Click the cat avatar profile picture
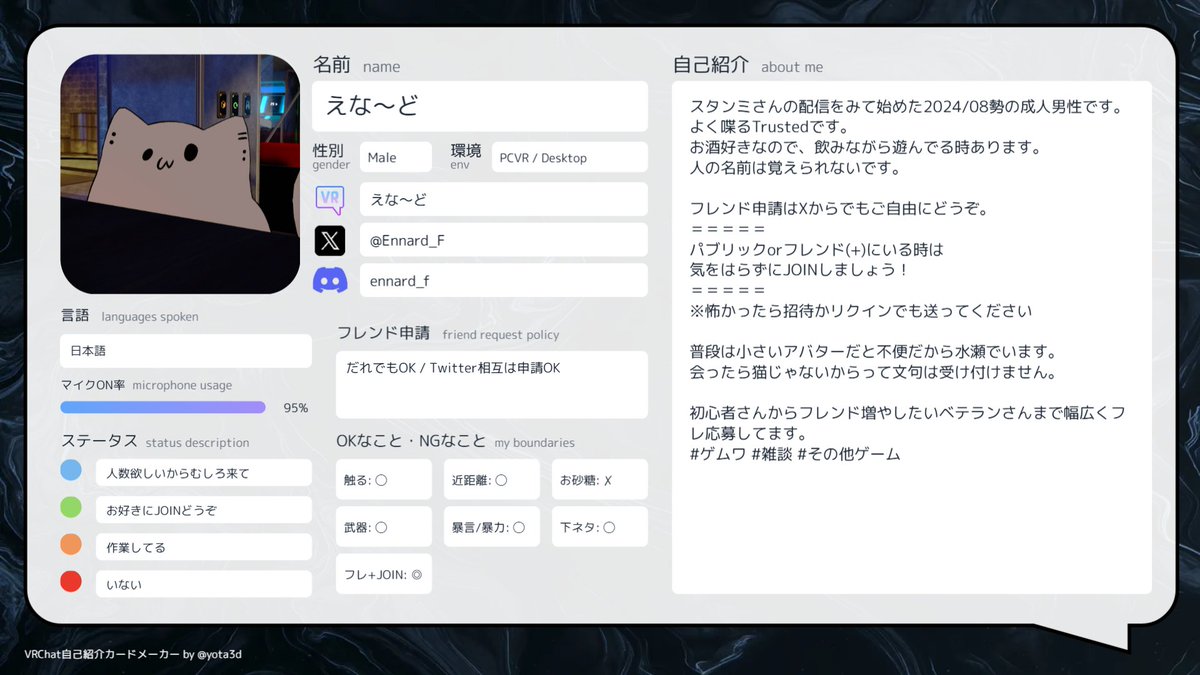 (x=180, y=174)
